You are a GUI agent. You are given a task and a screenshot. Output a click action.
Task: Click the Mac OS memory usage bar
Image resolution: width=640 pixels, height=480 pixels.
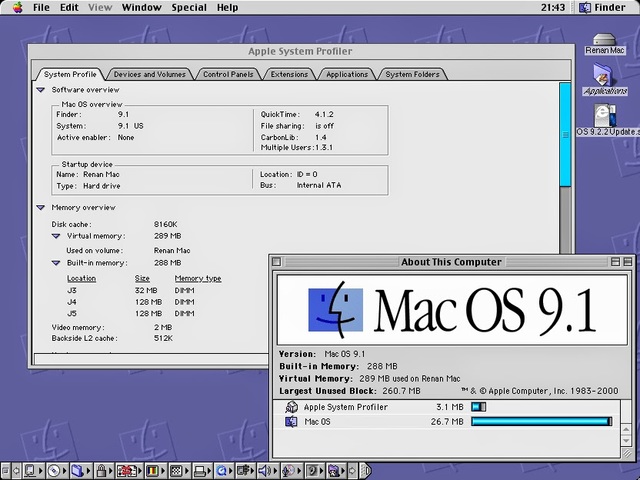[x=542, y=422]
